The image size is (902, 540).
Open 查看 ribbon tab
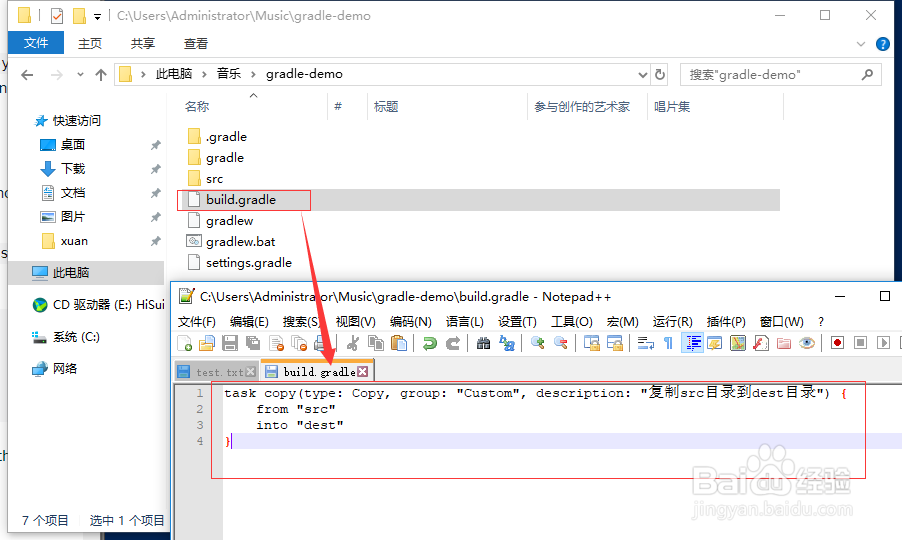(196, 43)
